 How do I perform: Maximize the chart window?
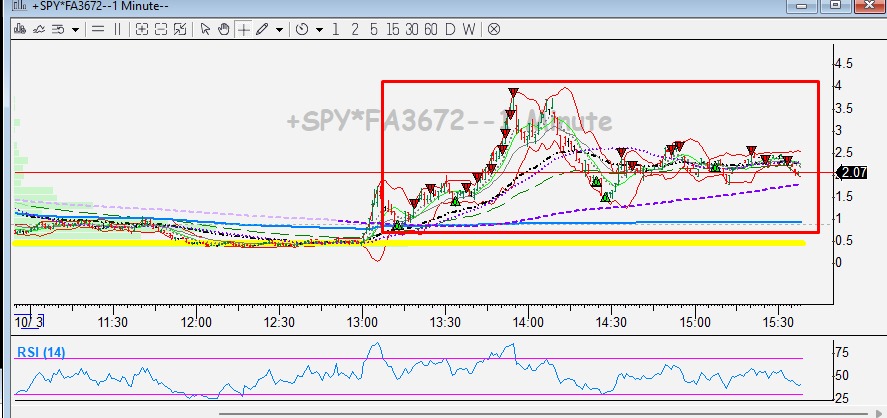click(x=836, y=5)
